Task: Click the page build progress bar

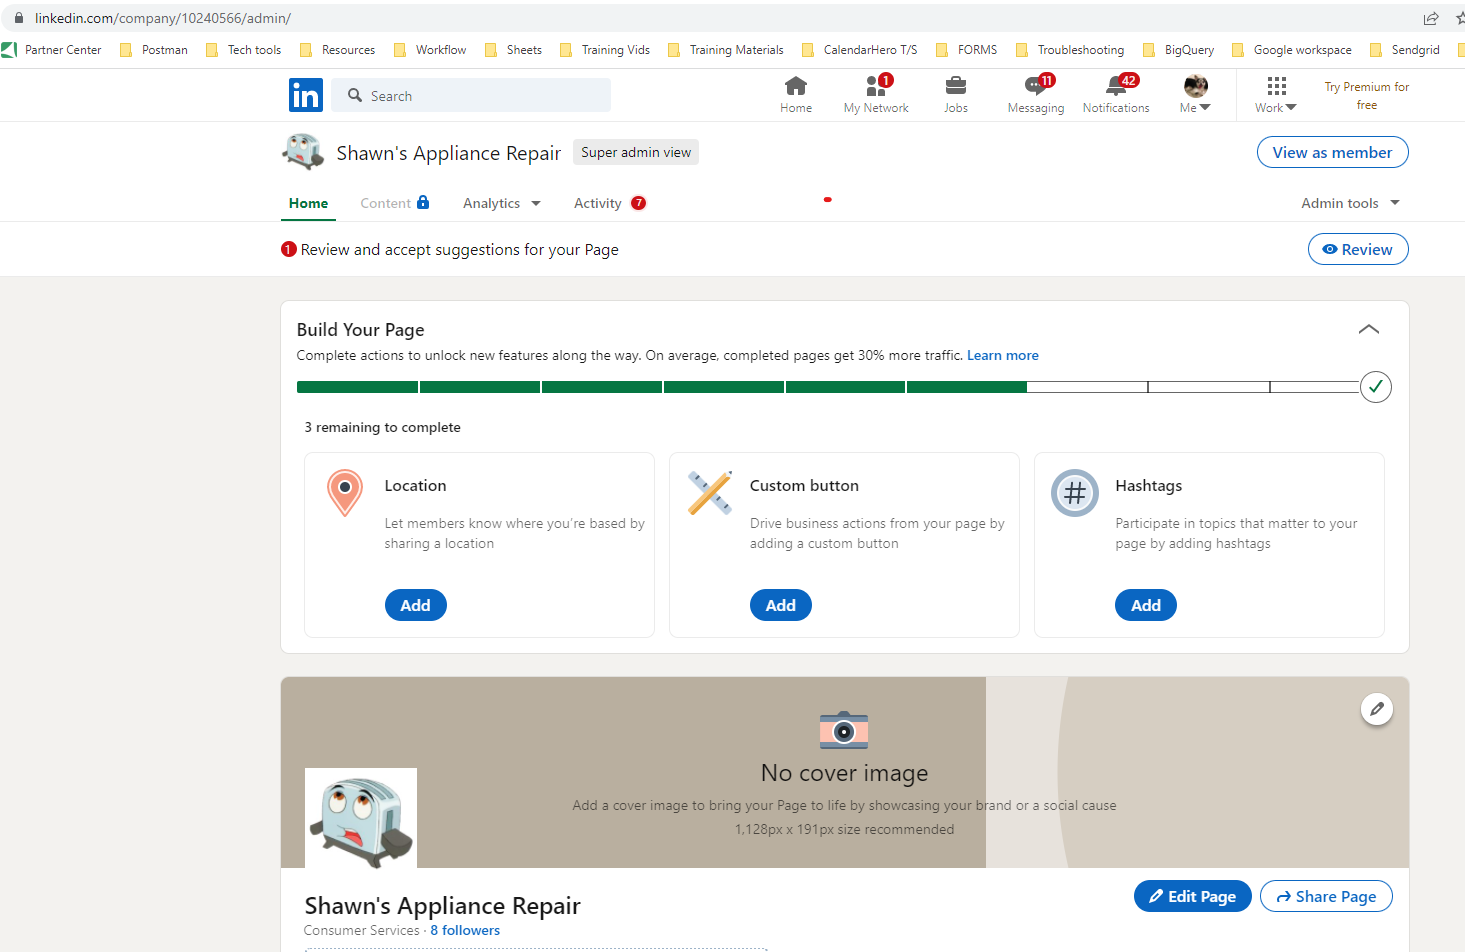Action: (x=828, y=387)
